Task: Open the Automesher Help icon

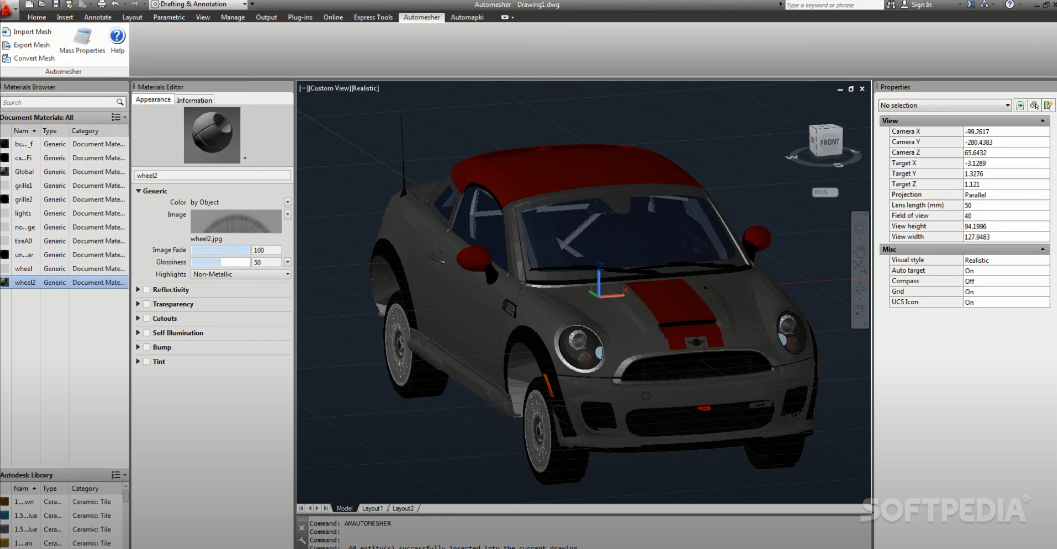Action: point(117,40)
